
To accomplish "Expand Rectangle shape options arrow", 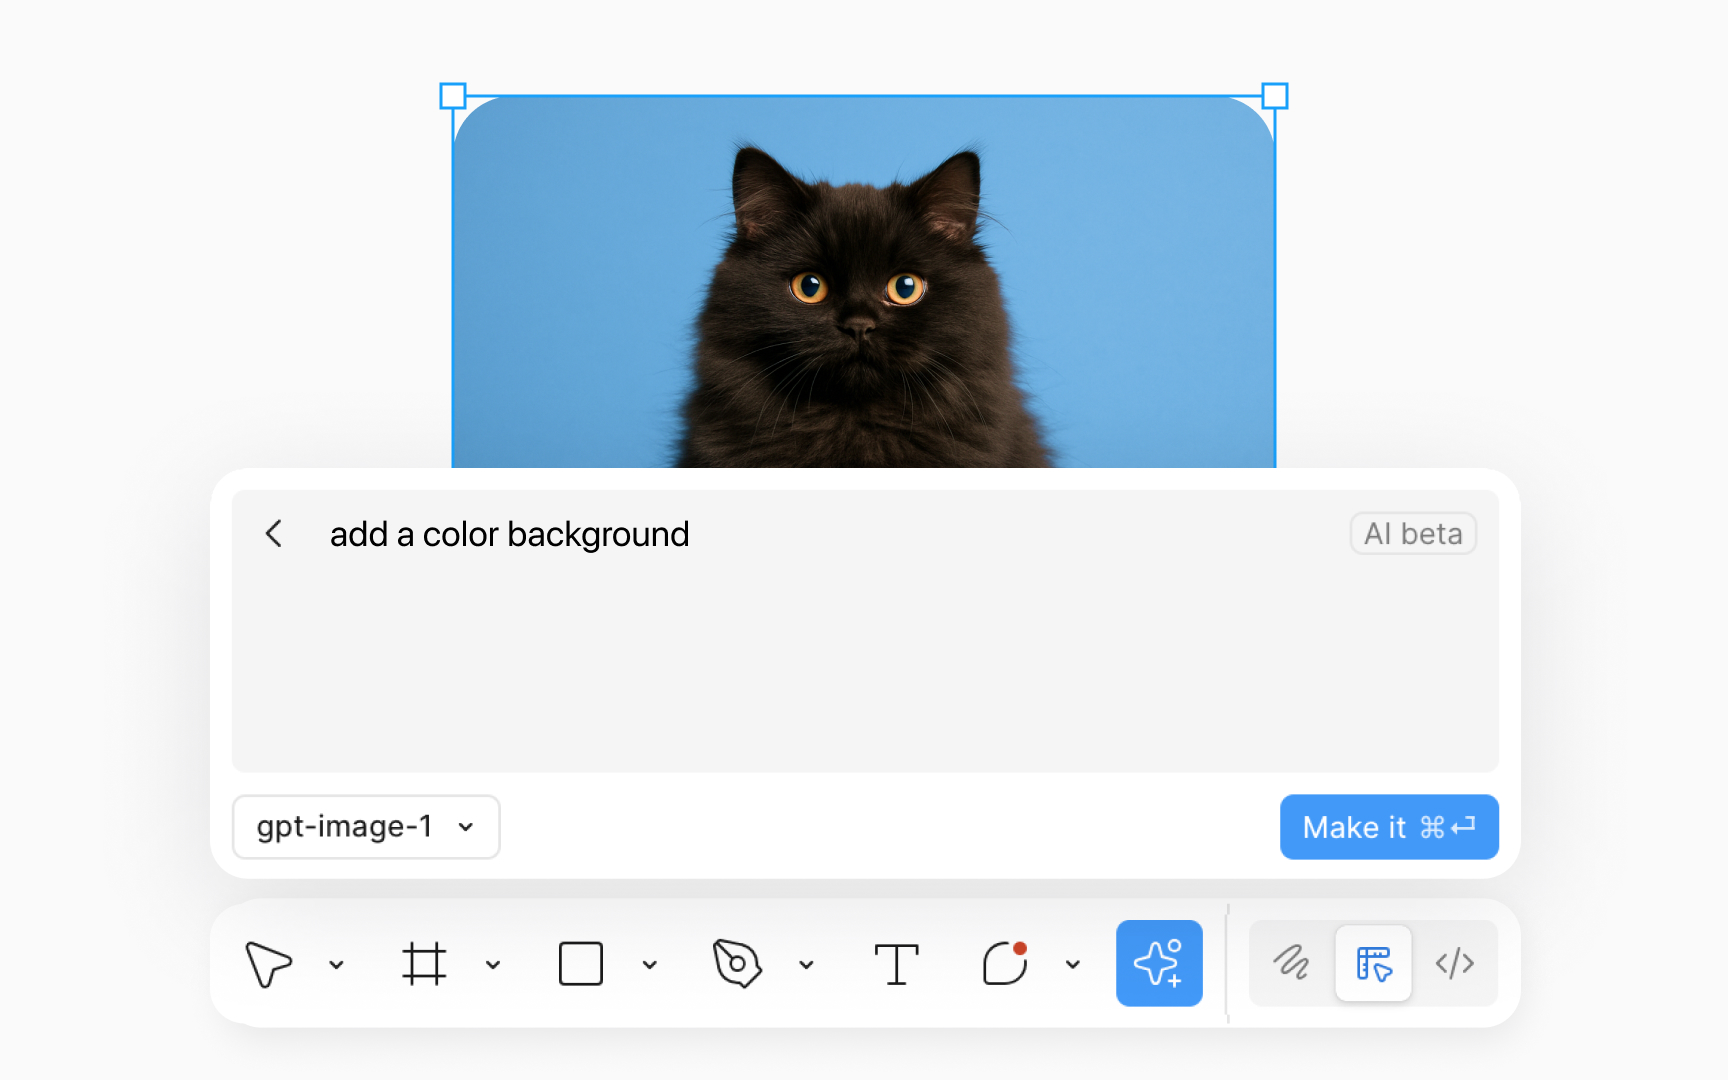I will (650, 965).
